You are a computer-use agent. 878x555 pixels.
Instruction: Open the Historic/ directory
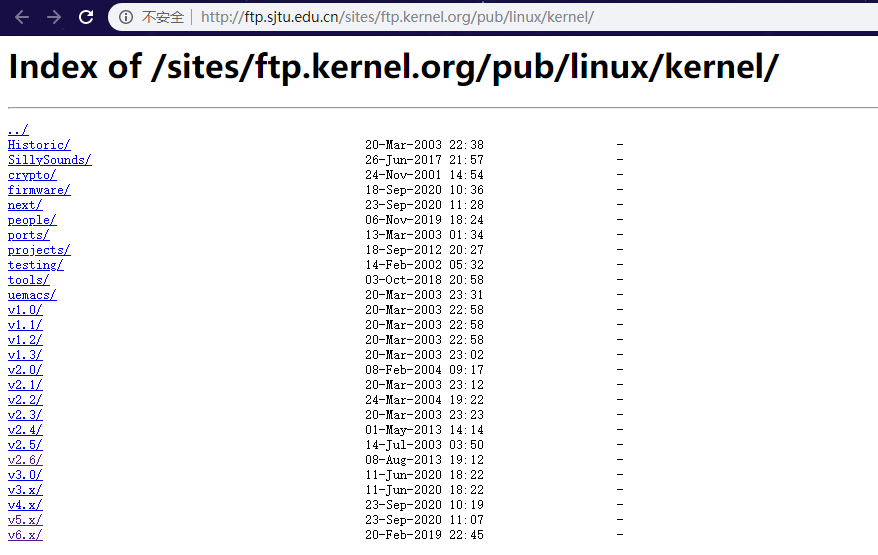[x=39, y=145]
